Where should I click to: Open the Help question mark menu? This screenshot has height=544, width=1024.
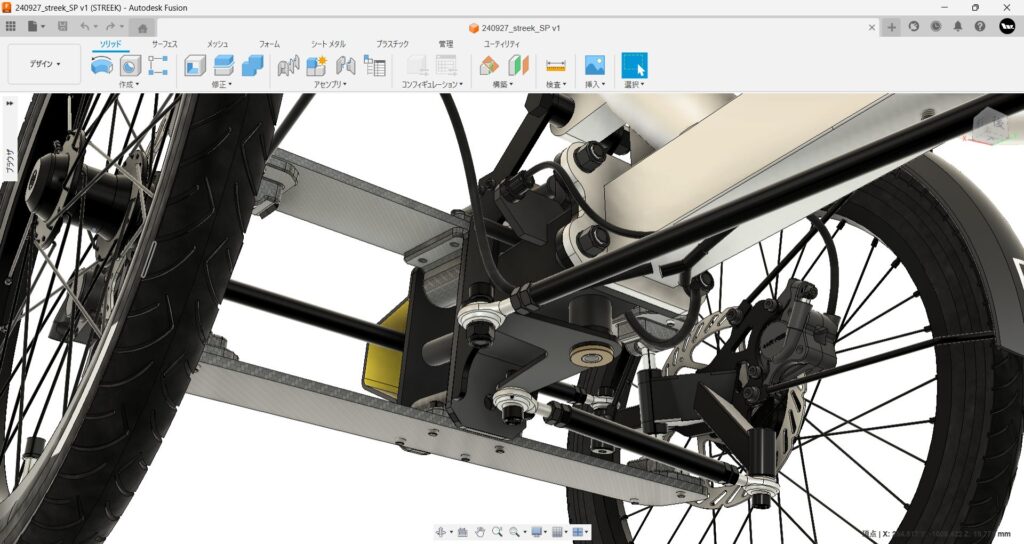point(980,27)
